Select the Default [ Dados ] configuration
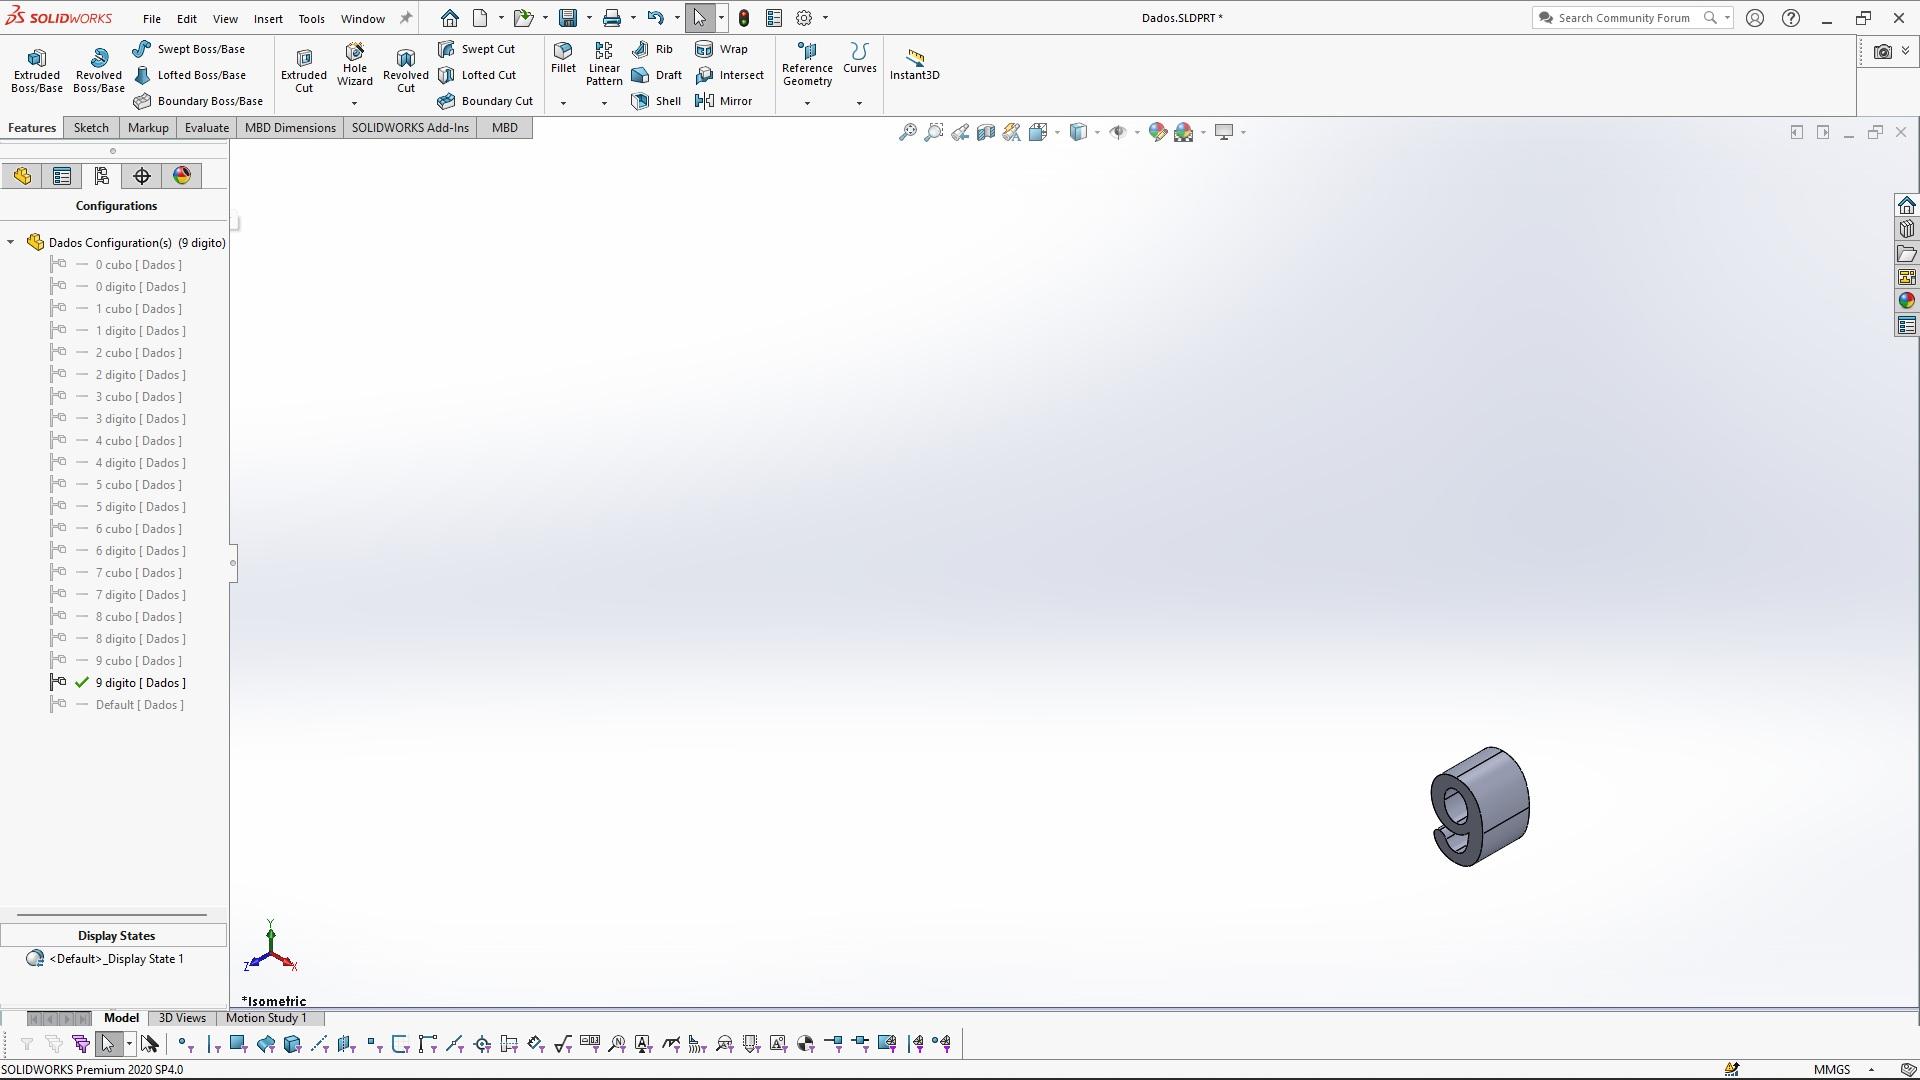 [140, 705]
